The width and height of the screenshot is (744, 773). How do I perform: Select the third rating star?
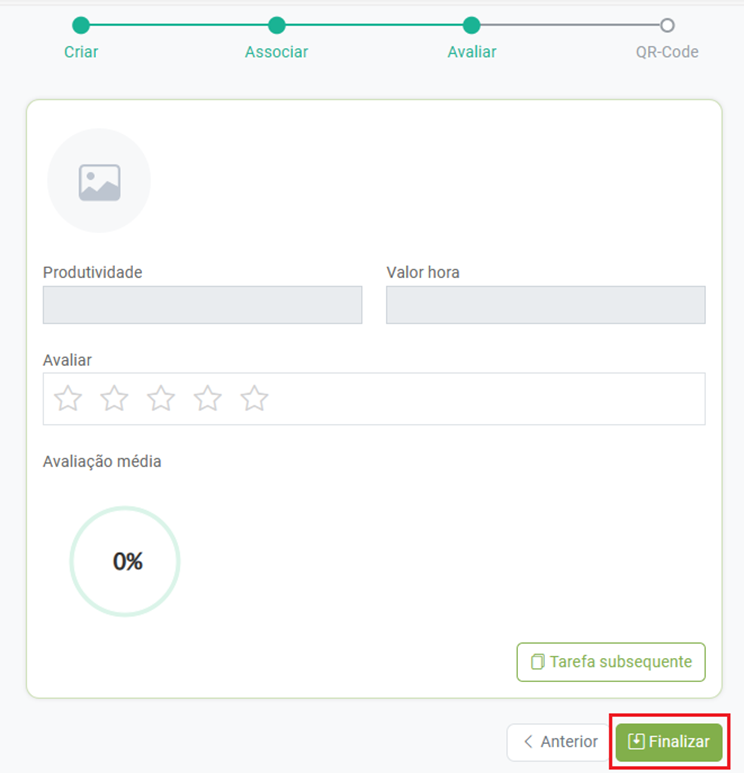coord(161,399)
